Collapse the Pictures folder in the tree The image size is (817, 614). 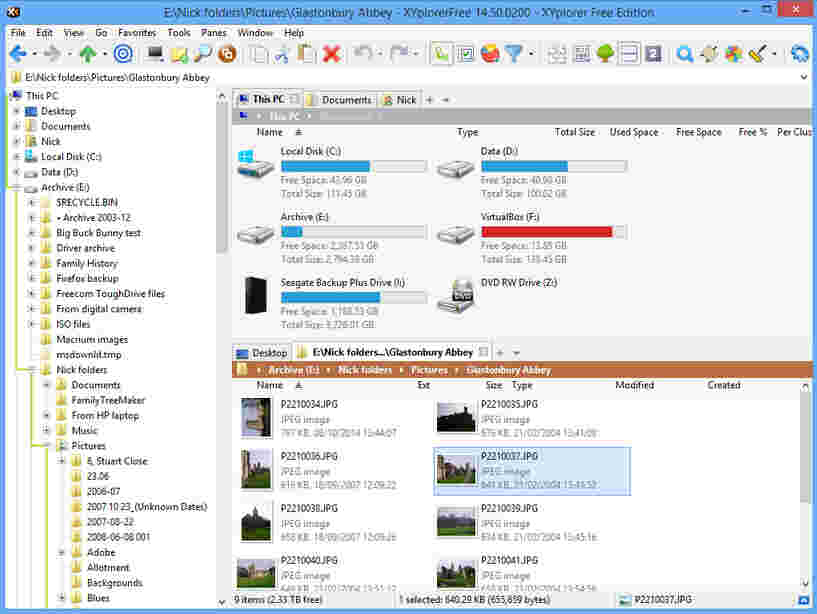click(x=47, y=445)
